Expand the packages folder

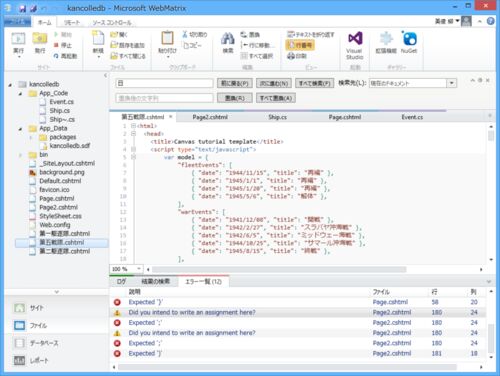[31, 137]
